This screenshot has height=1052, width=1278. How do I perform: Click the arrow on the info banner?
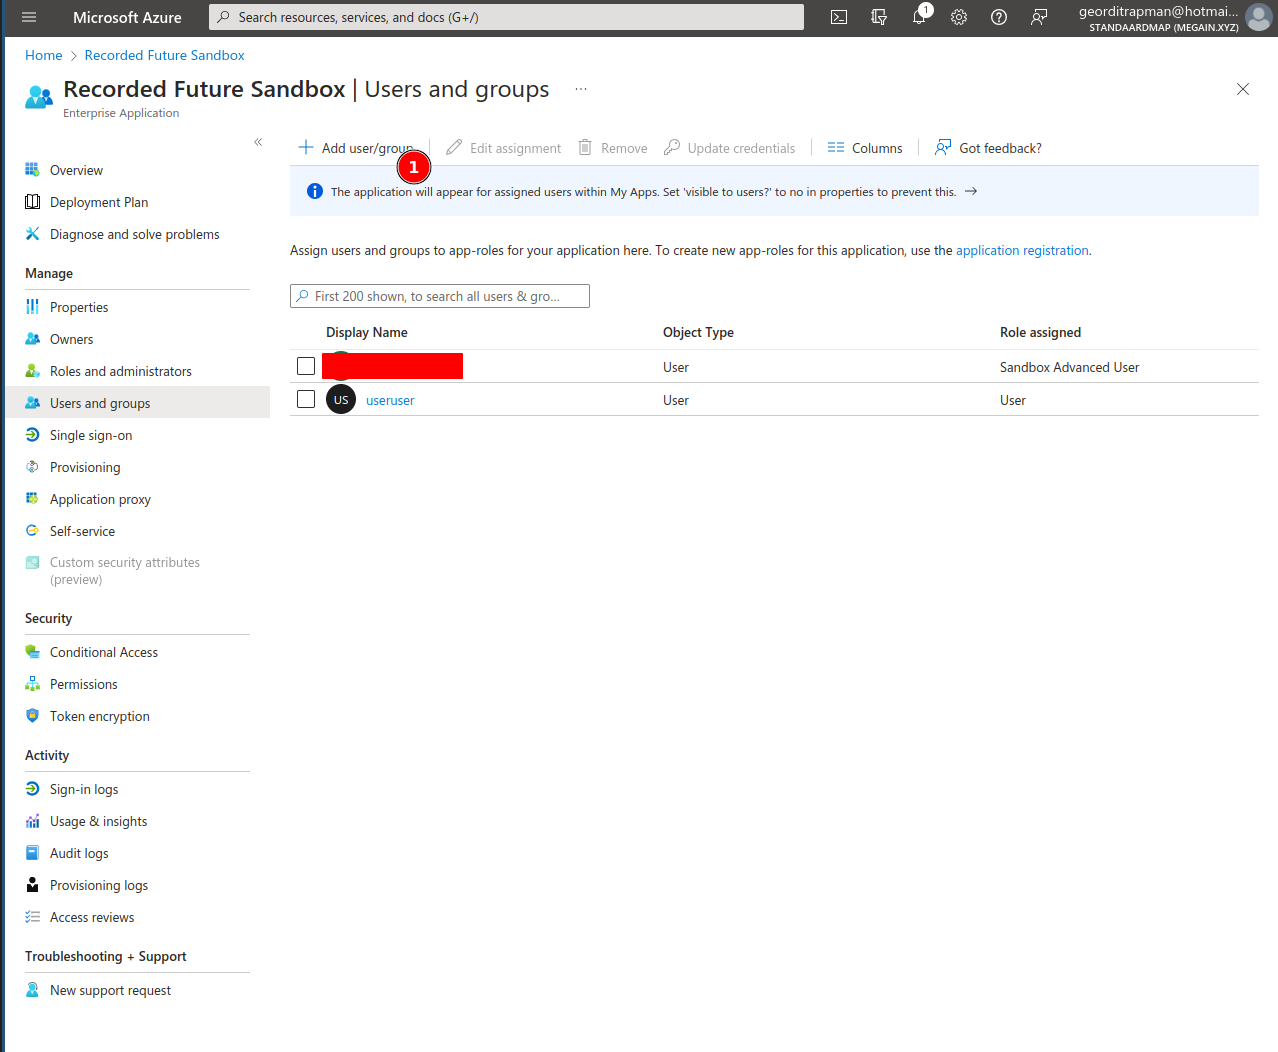[971, 192]
